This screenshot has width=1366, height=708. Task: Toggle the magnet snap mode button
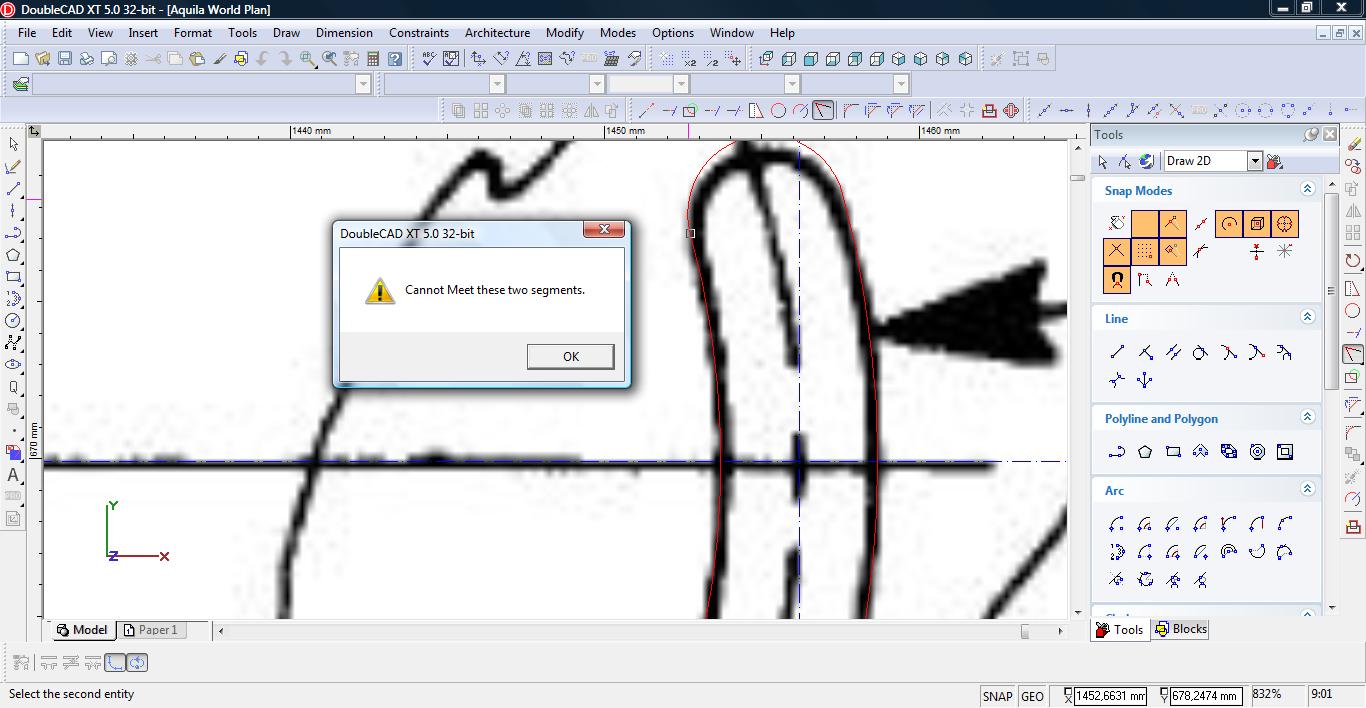pyautogui.click(x=1117, y=280)
